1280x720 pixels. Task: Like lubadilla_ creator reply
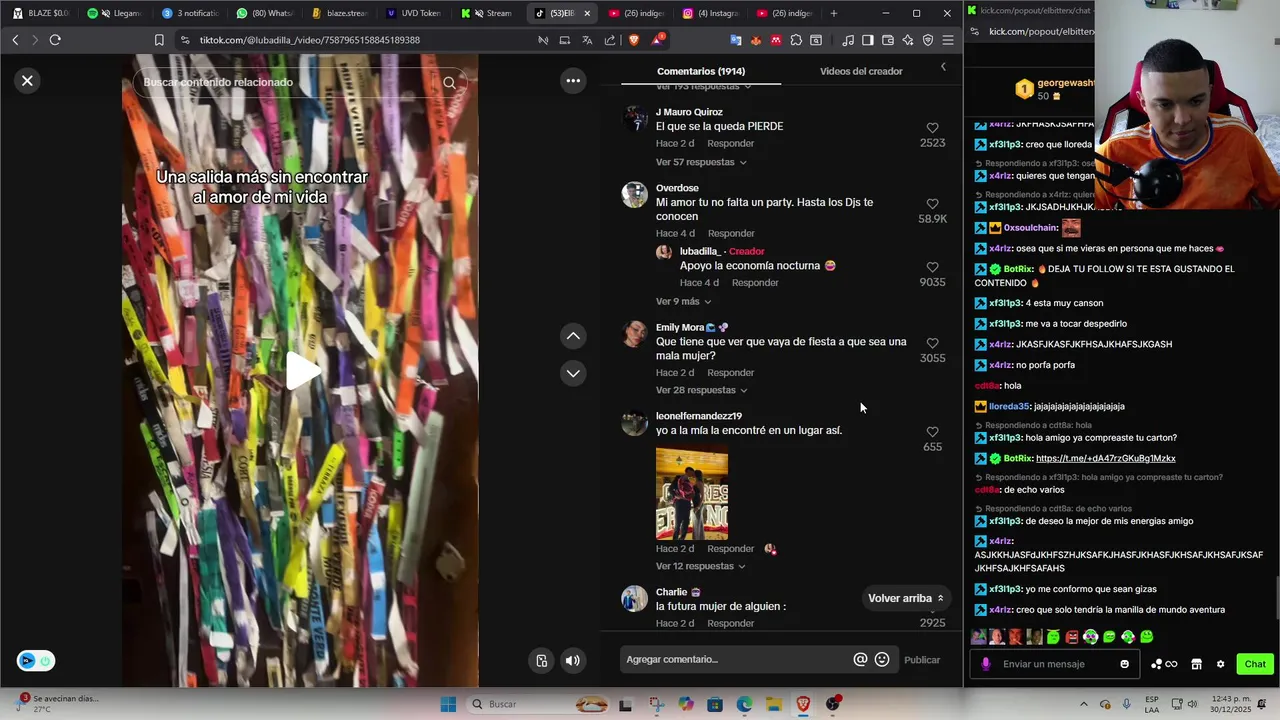tap(932, 267)
